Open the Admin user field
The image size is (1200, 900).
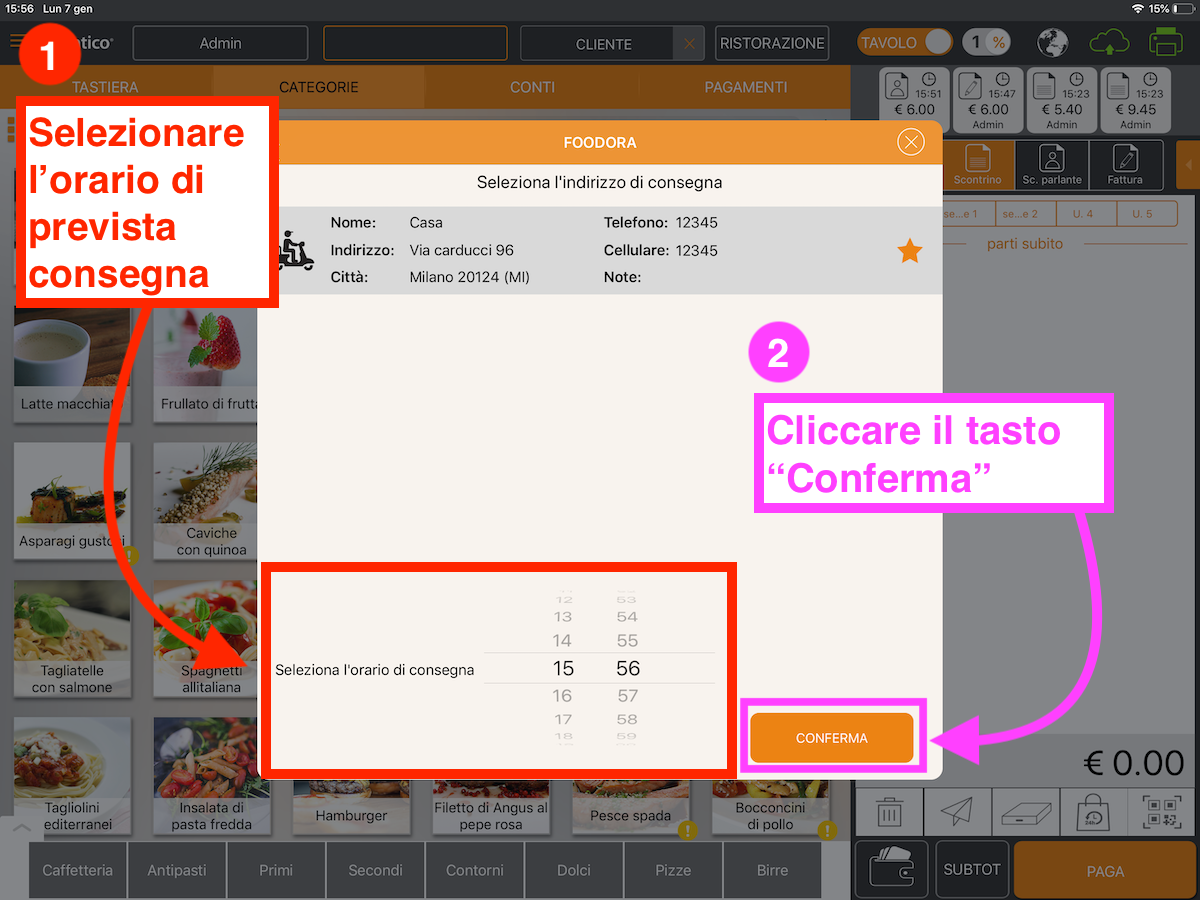point(220,43)
